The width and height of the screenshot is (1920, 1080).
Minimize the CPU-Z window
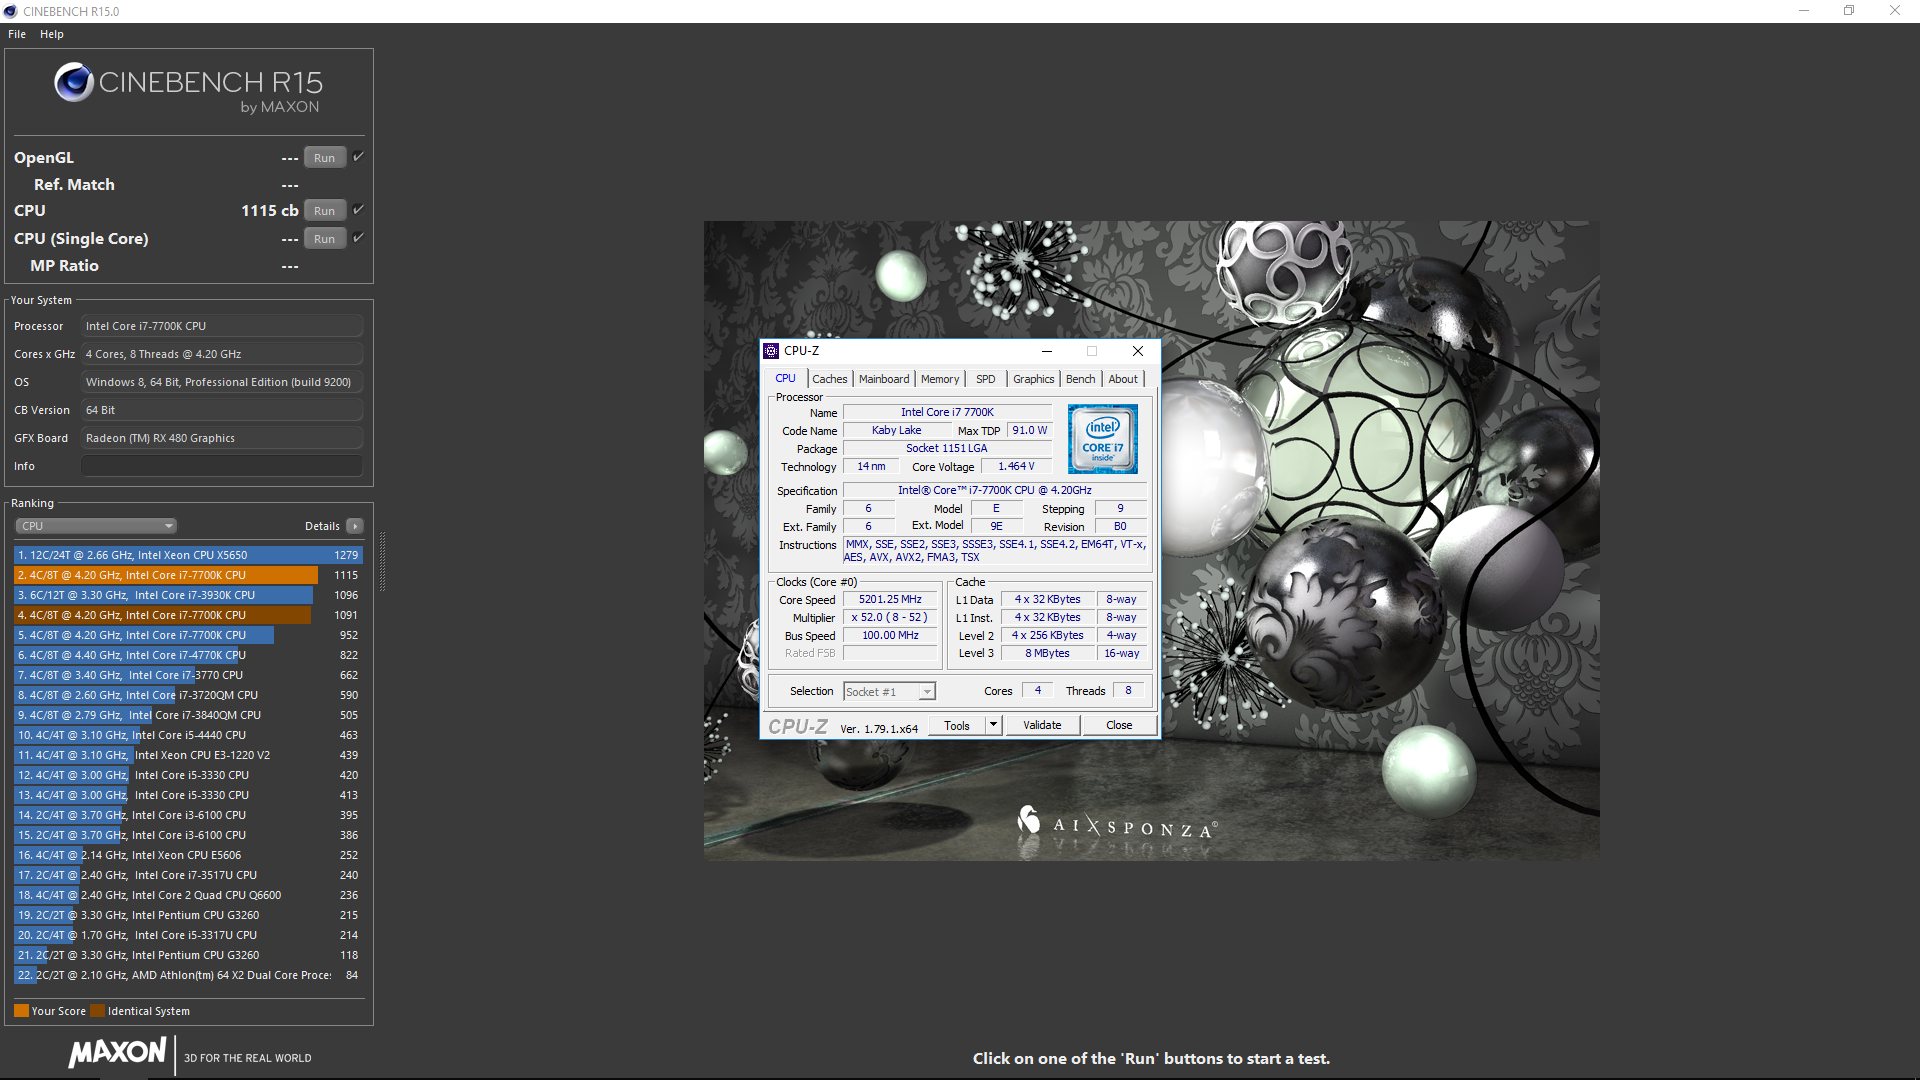click(1046, 351)
